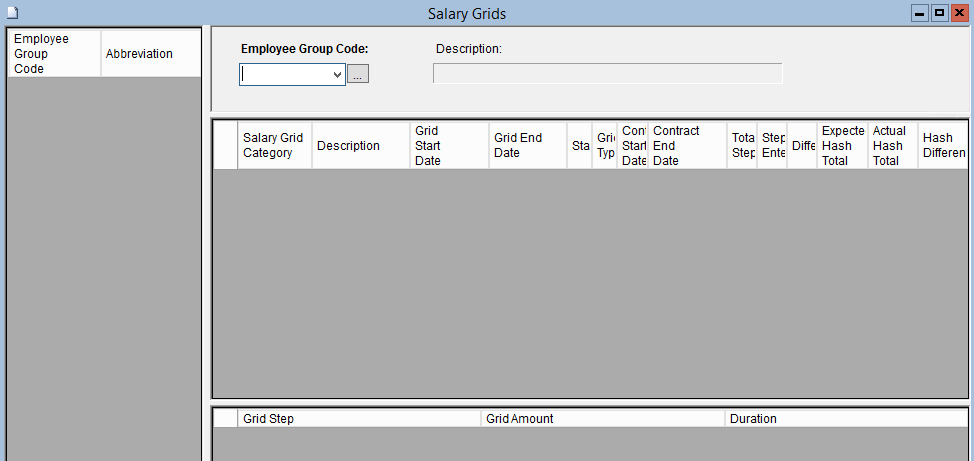Click the Expected Hash Total column header

tap(842, 146)
